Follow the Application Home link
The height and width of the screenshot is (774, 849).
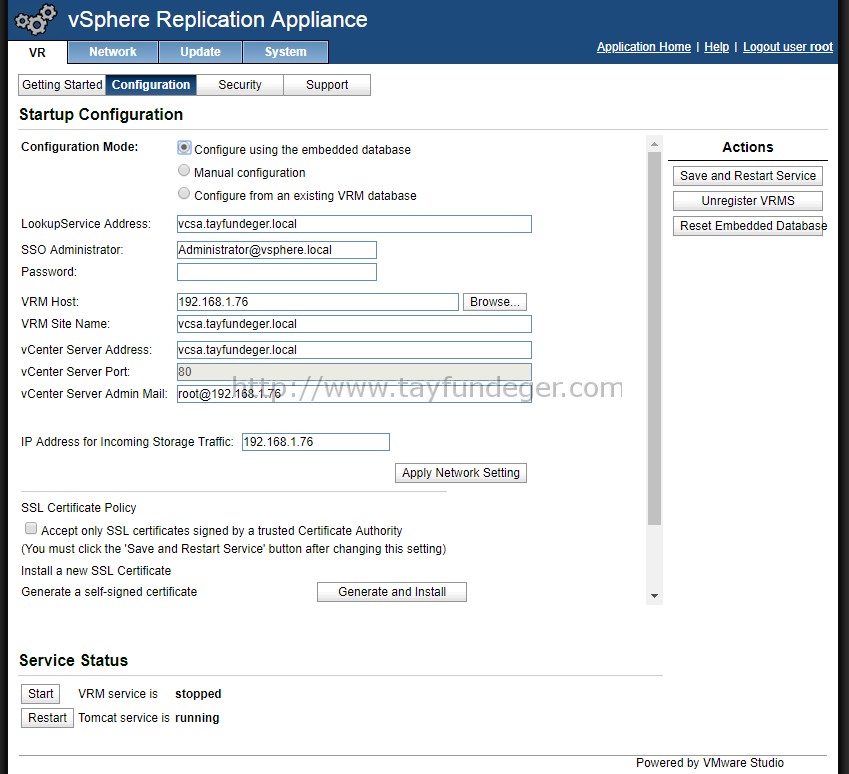[x=644, y=47]
